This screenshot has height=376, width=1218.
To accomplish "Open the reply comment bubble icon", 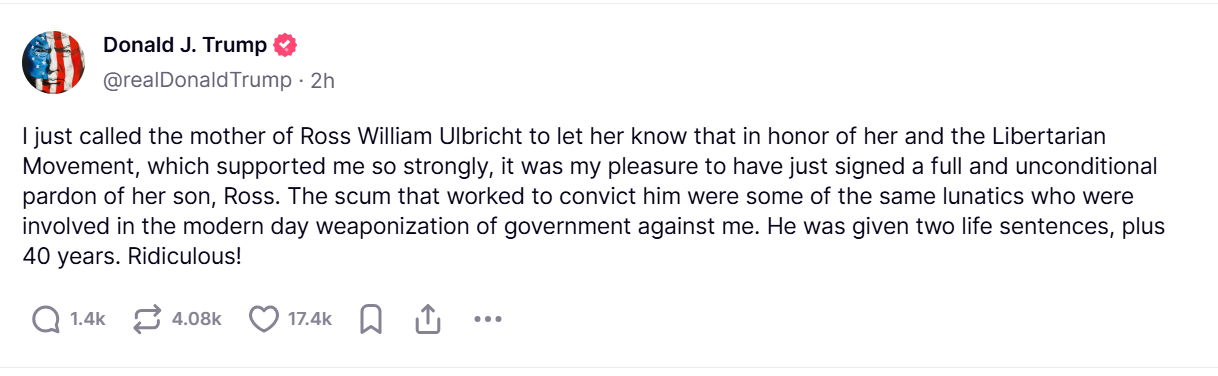I will tap(46, 319).
